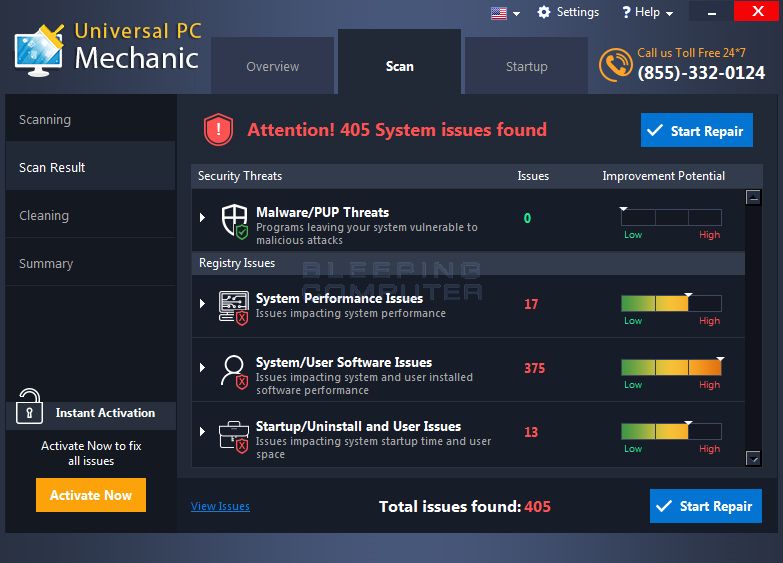Click the issue count 17
783x563 pixels.
[x=531, y=304]
